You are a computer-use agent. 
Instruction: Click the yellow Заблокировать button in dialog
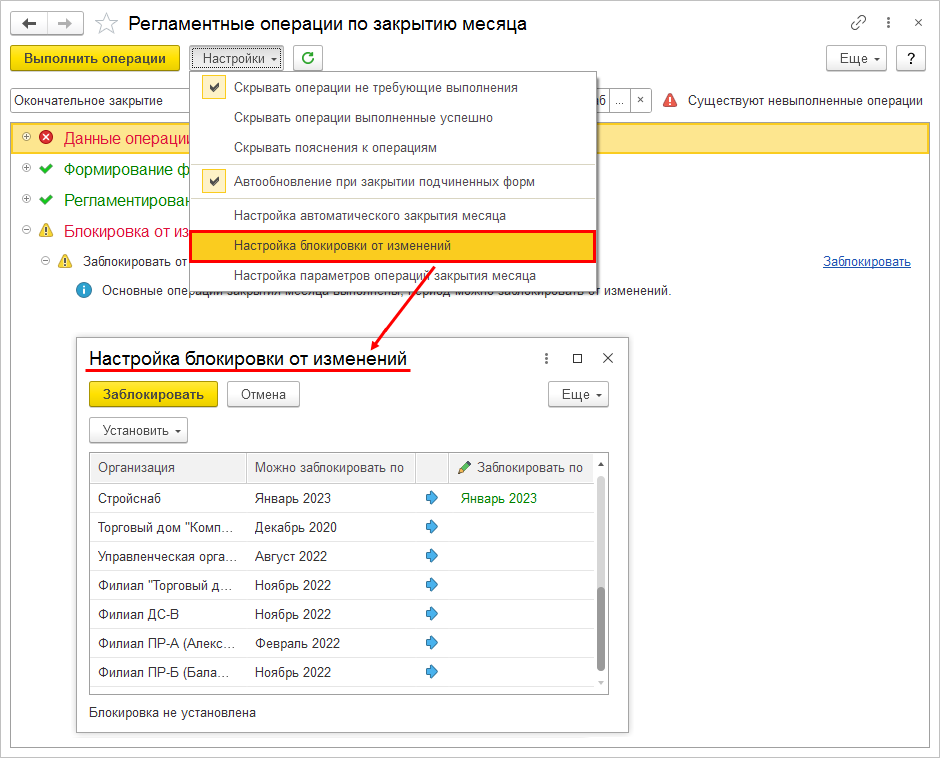coord(153,394)
